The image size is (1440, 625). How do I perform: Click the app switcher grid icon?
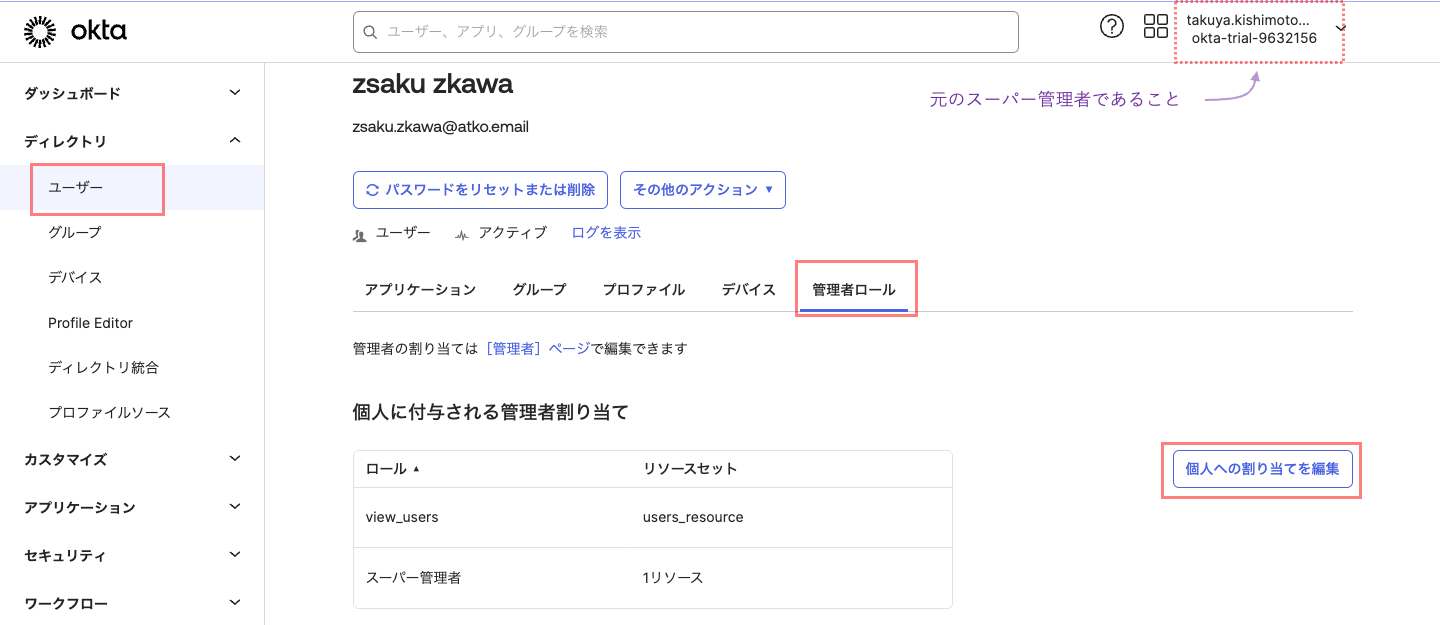pos(1155,26)
